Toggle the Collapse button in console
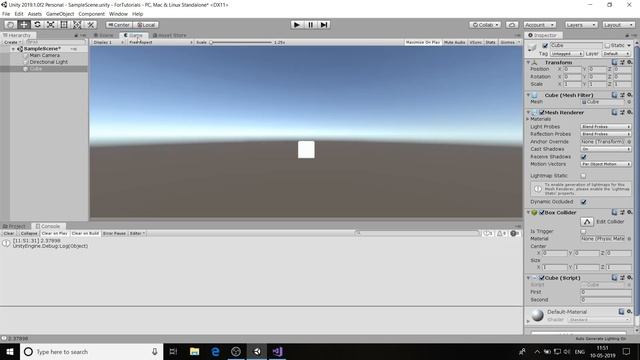The width and height of the screenshot is (640, 360). coord(29,233)
